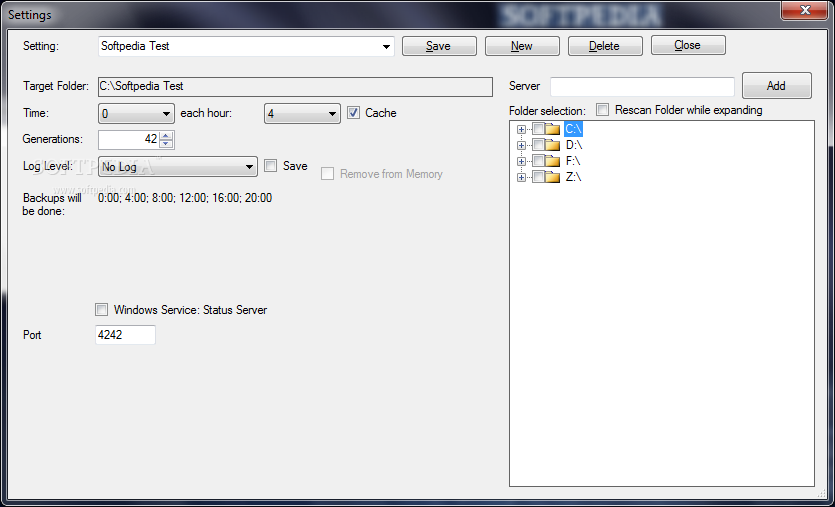This screenshot has width=835, height=507.
Task: Select the F:\ label in folder tree
Action: [x=573, y=161]
